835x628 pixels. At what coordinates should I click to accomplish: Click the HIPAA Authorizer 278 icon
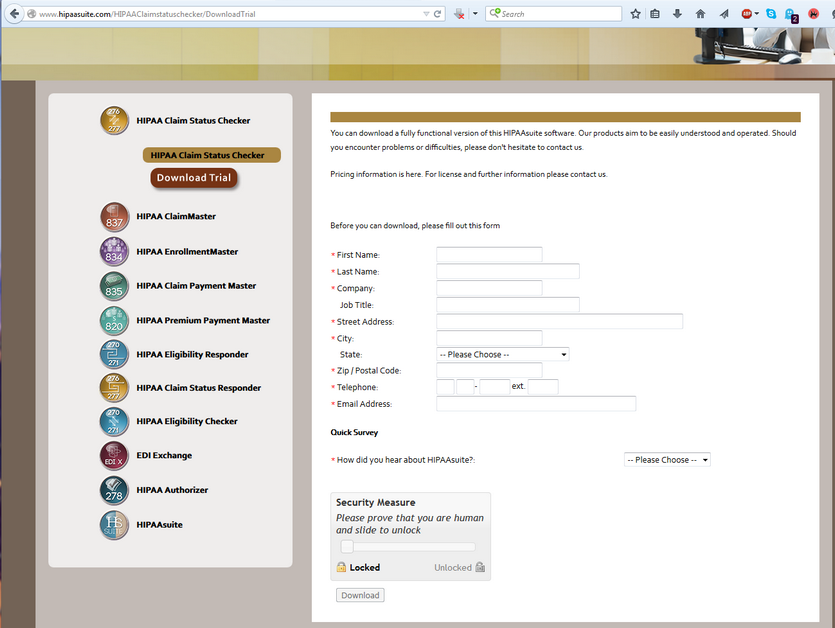click(115, 490)
